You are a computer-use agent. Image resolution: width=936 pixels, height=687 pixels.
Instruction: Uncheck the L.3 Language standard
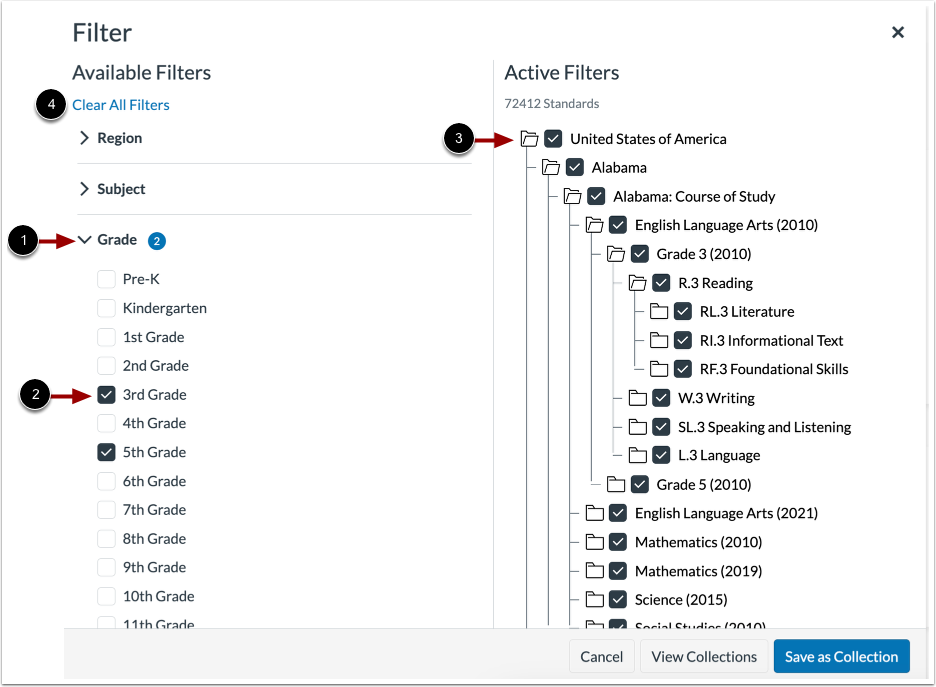(x=660, y=455)
